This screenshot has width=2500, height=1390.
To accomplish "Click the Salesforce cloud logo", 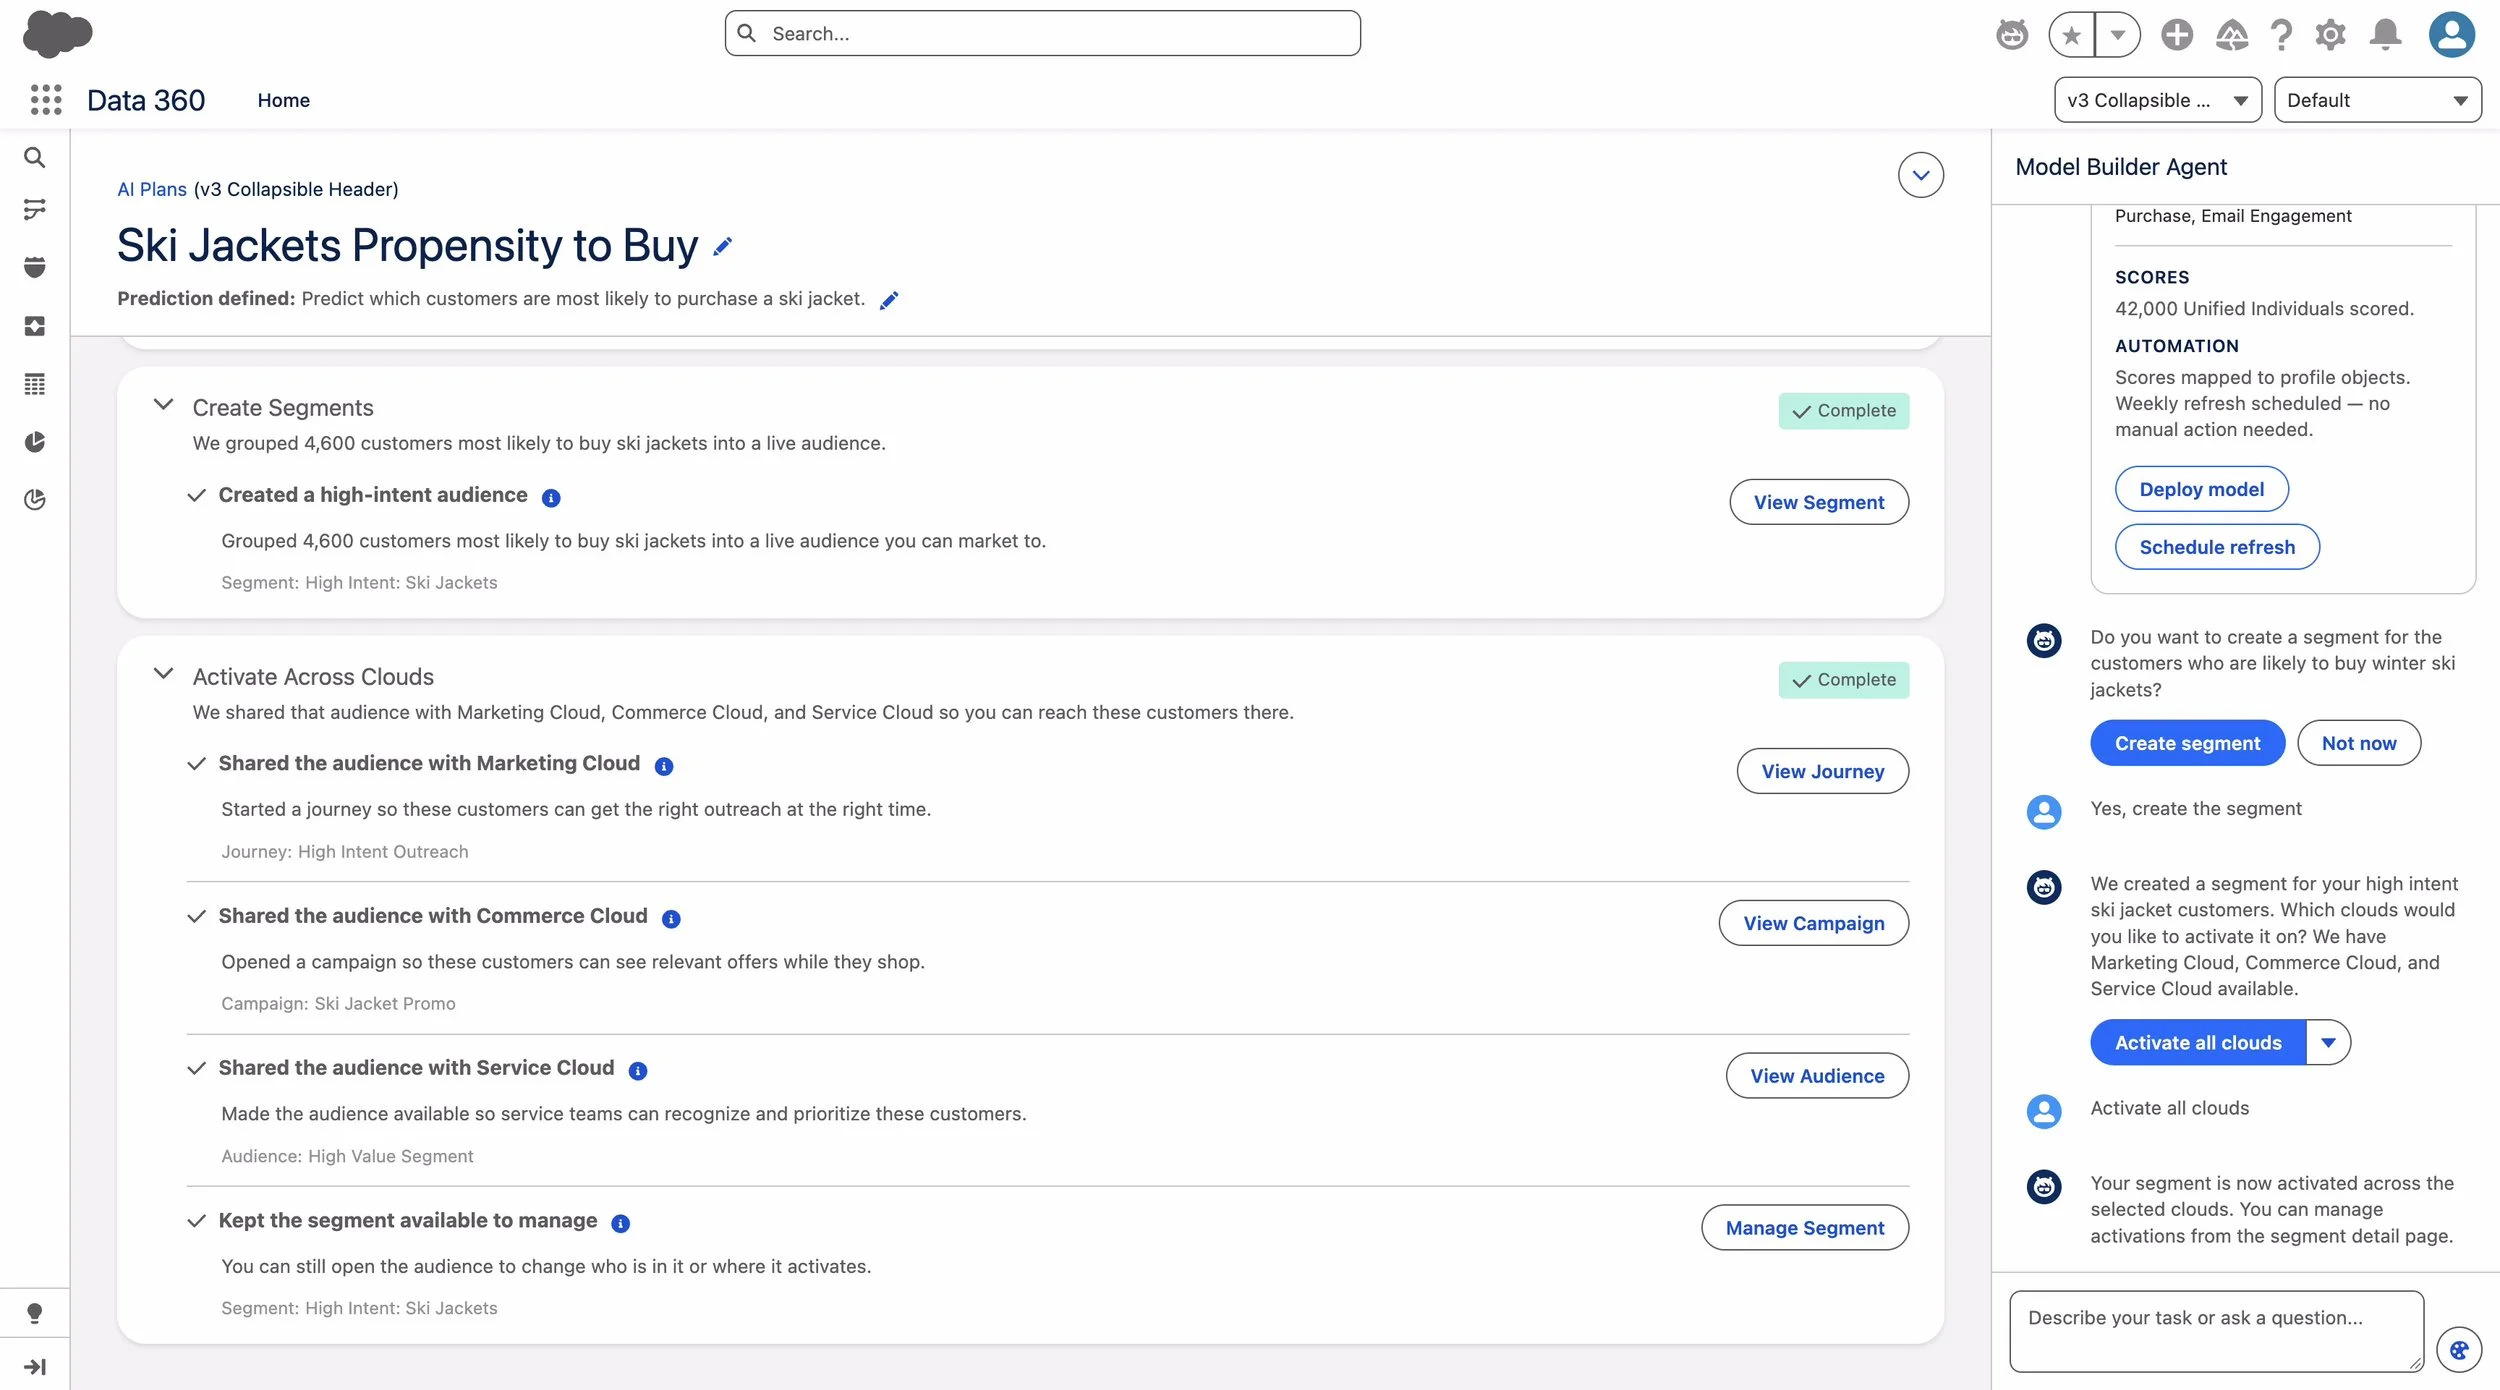I will [x=57, y=33].
